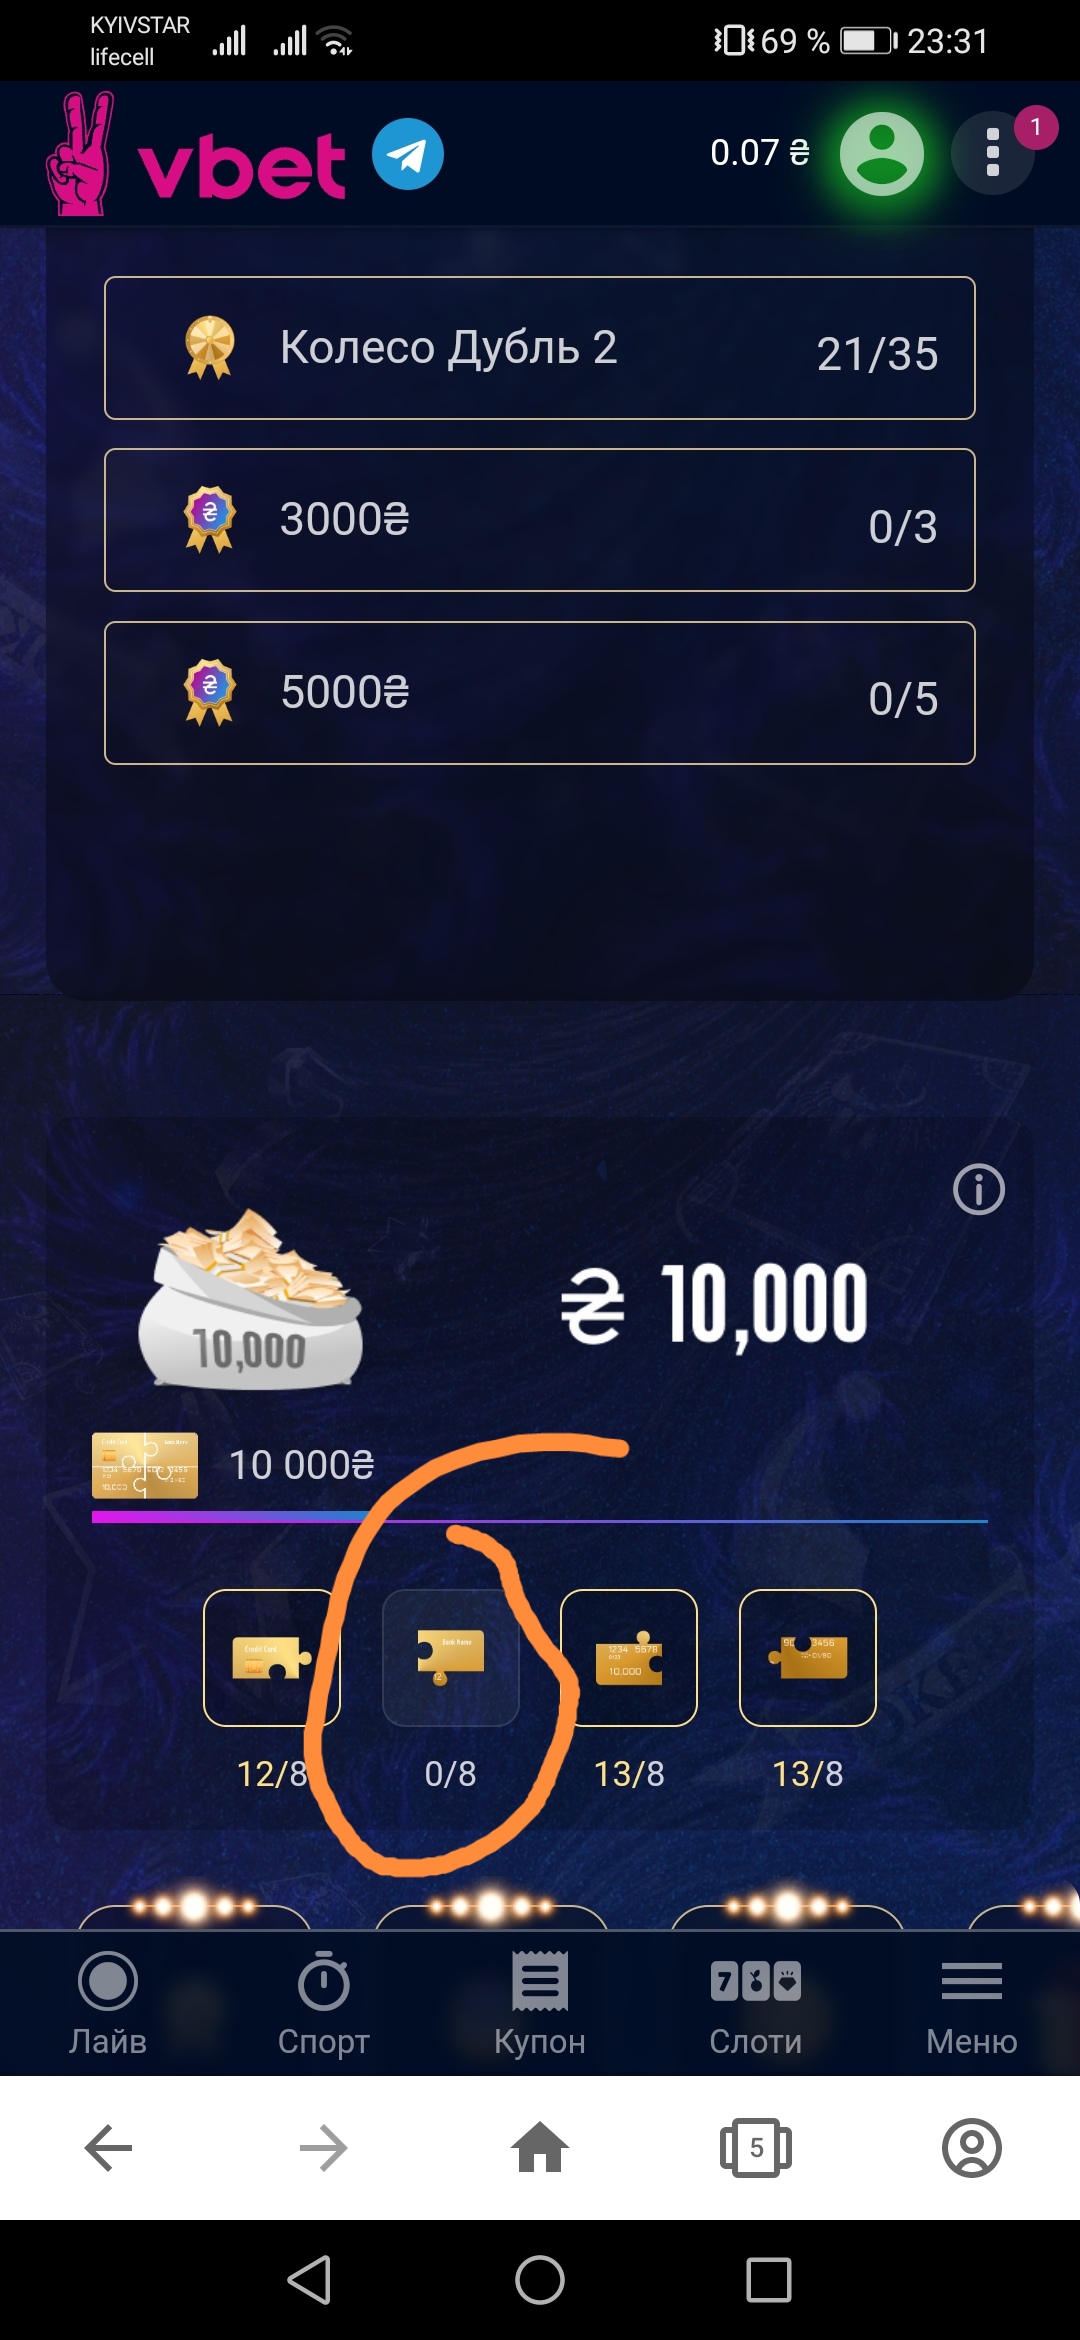Open the 5000₴ reward row

point(540,693)
